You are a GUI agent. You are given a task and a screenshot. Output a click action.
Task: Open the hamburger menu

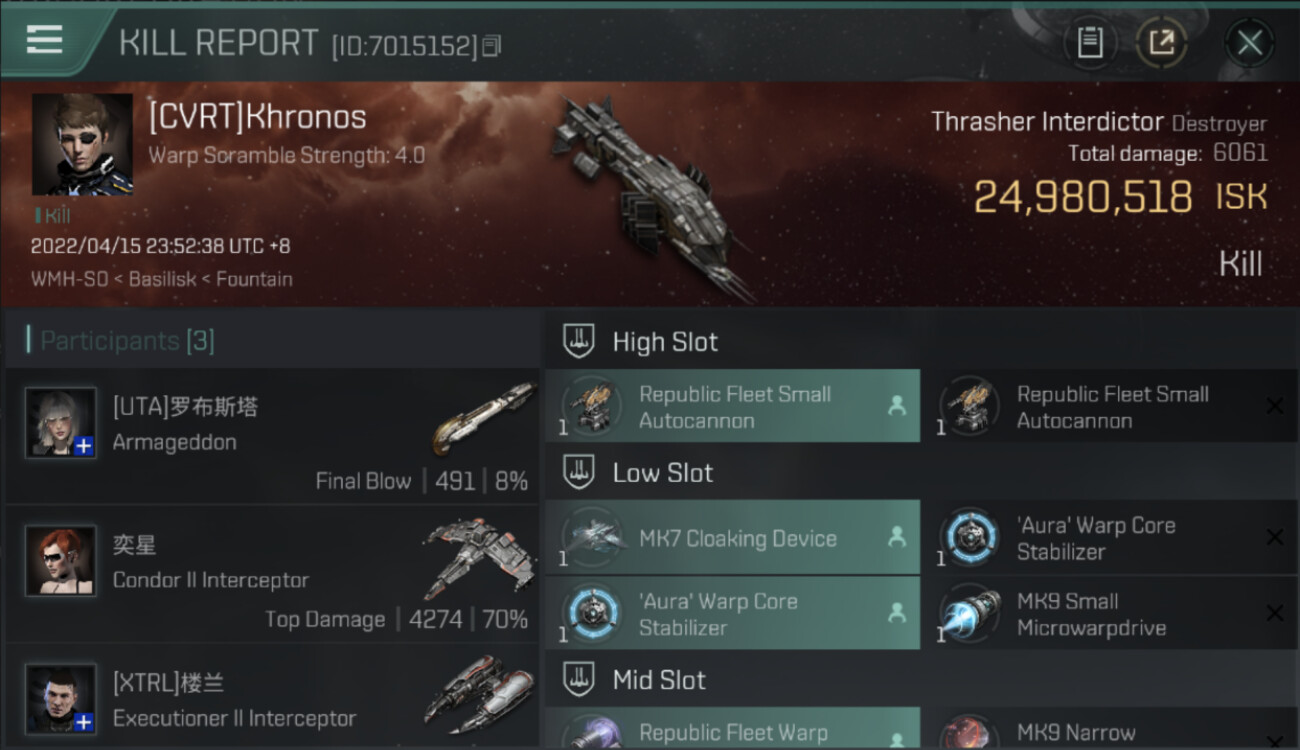(45, 40)
